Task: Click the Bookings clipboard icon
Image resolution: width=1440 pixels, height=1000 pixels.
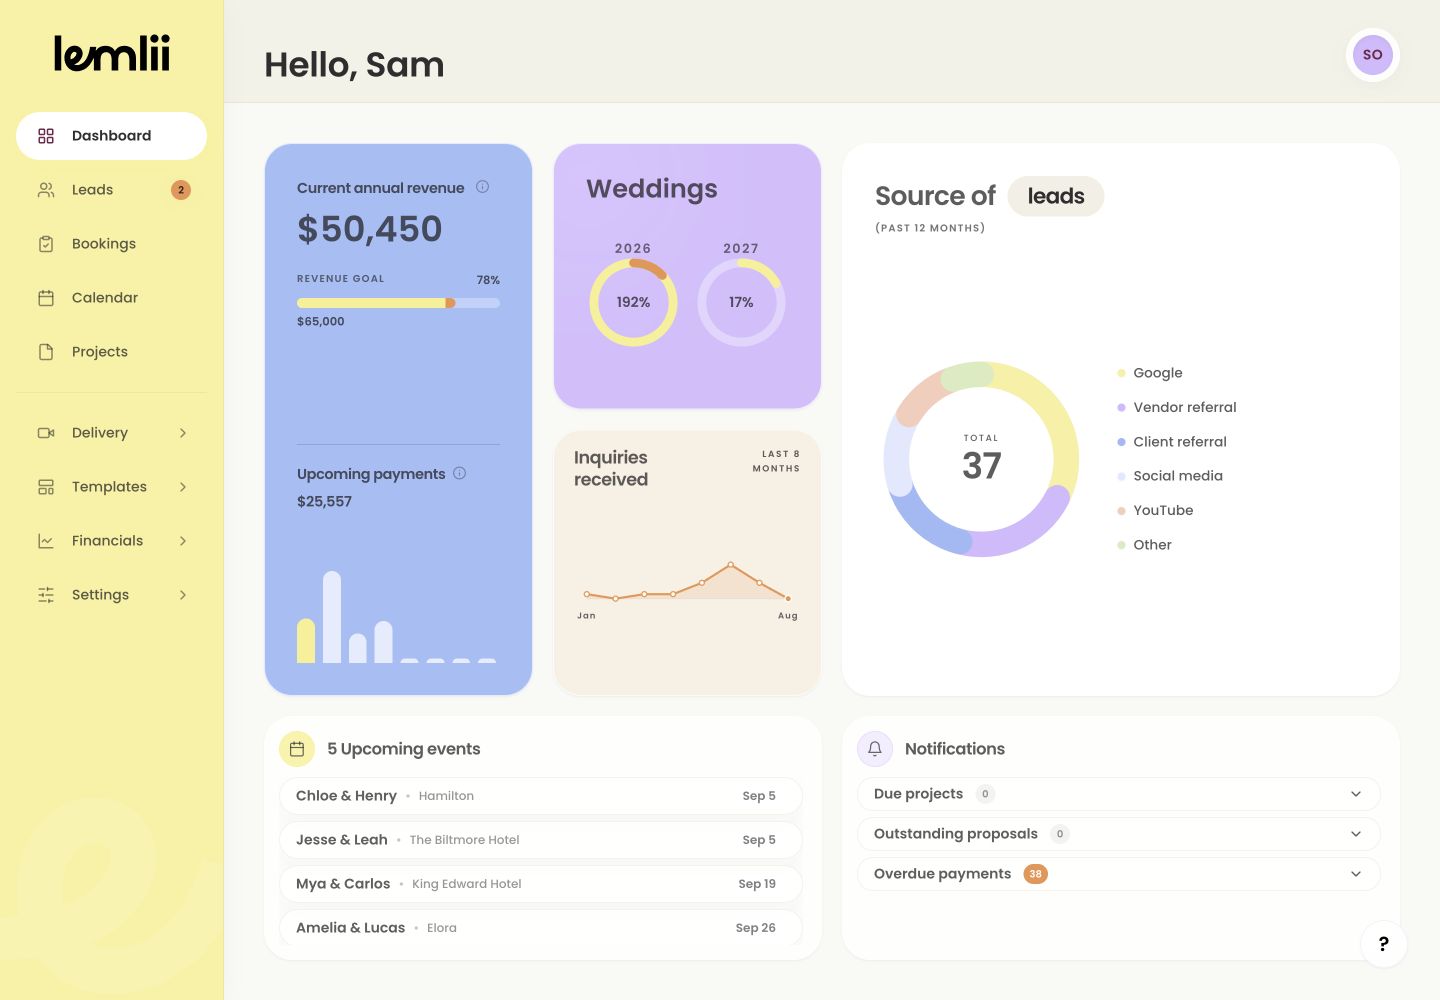Action: point(46,244)
